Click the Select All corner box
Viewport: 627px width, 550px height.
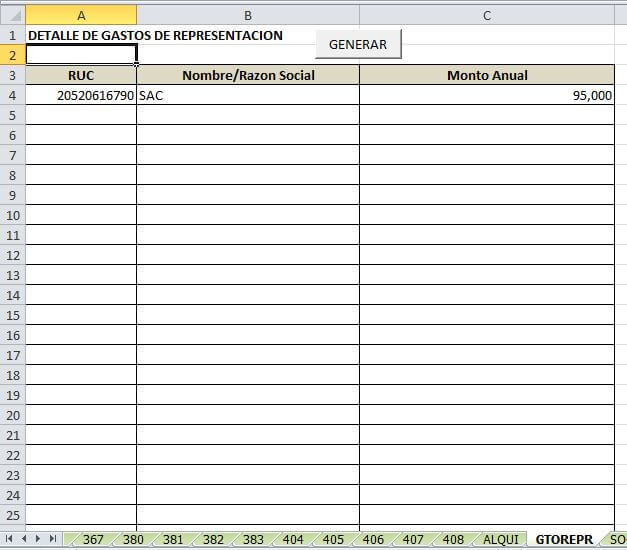point(12,15)
